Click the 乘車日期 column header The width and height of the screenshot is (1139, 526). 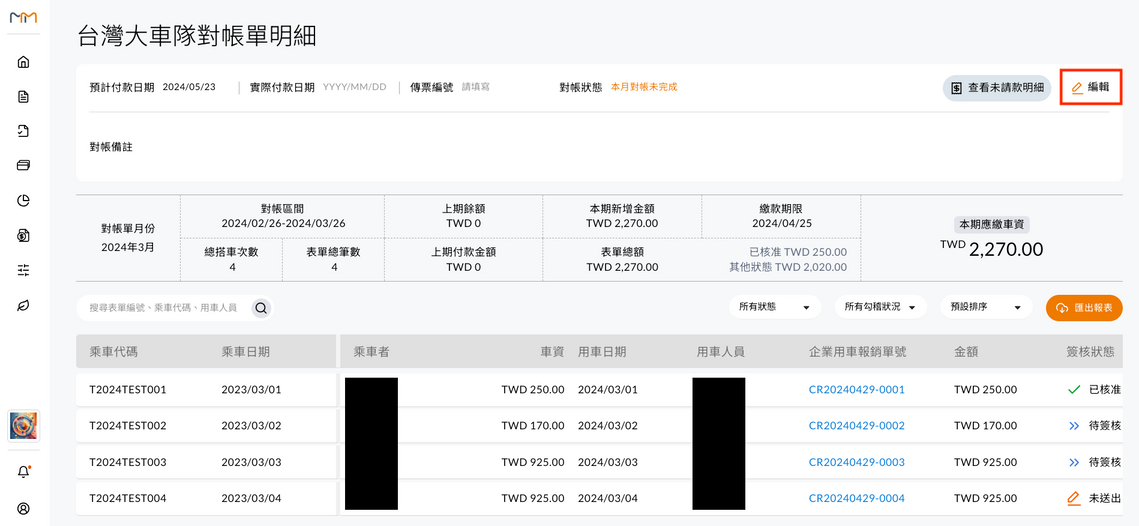pyautogui.click(x=246, y=352)
